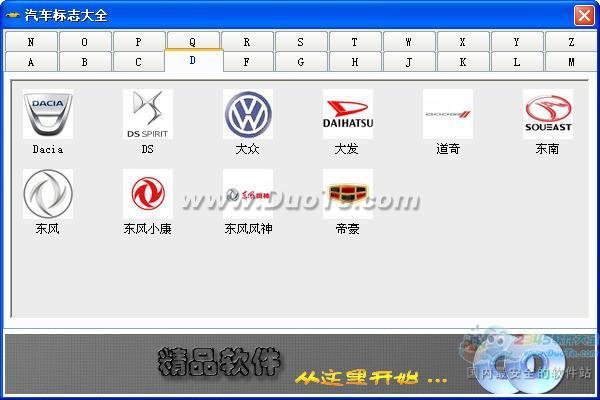Open the Emgrand (帝豪) shield logo

pos(348,194)
